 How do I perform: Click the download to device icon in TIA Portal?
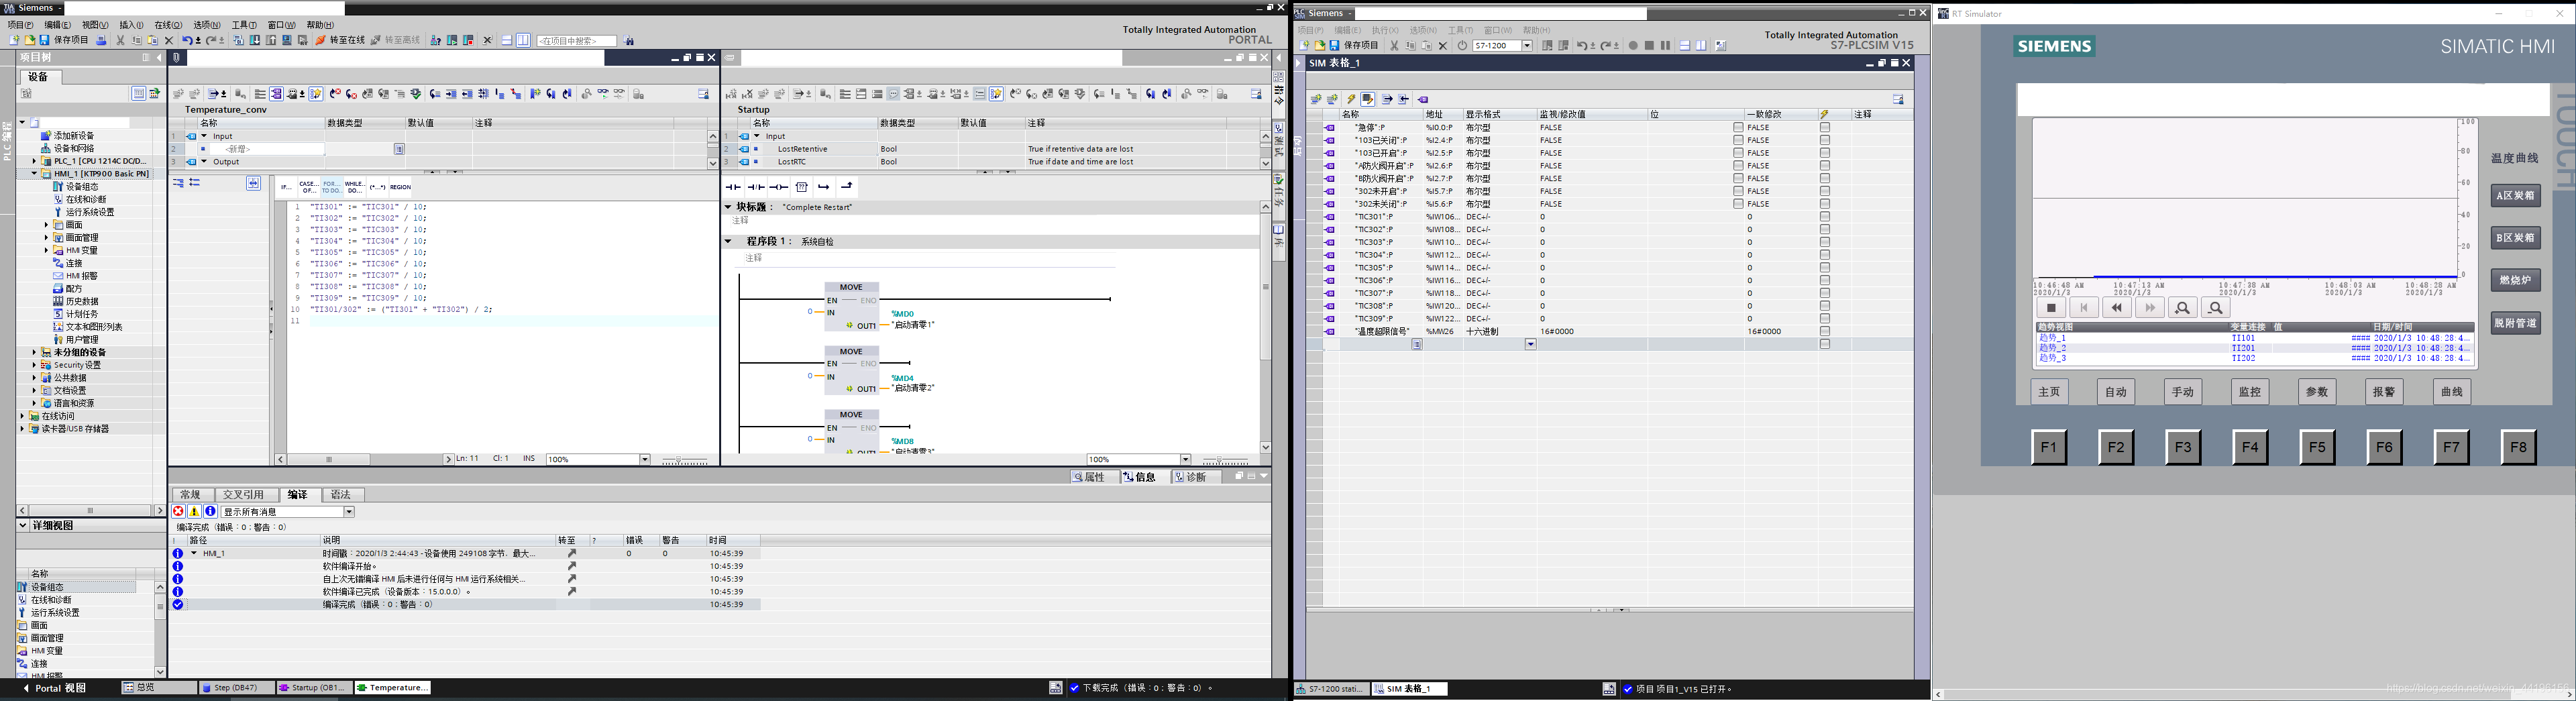(x=254, y=40)
